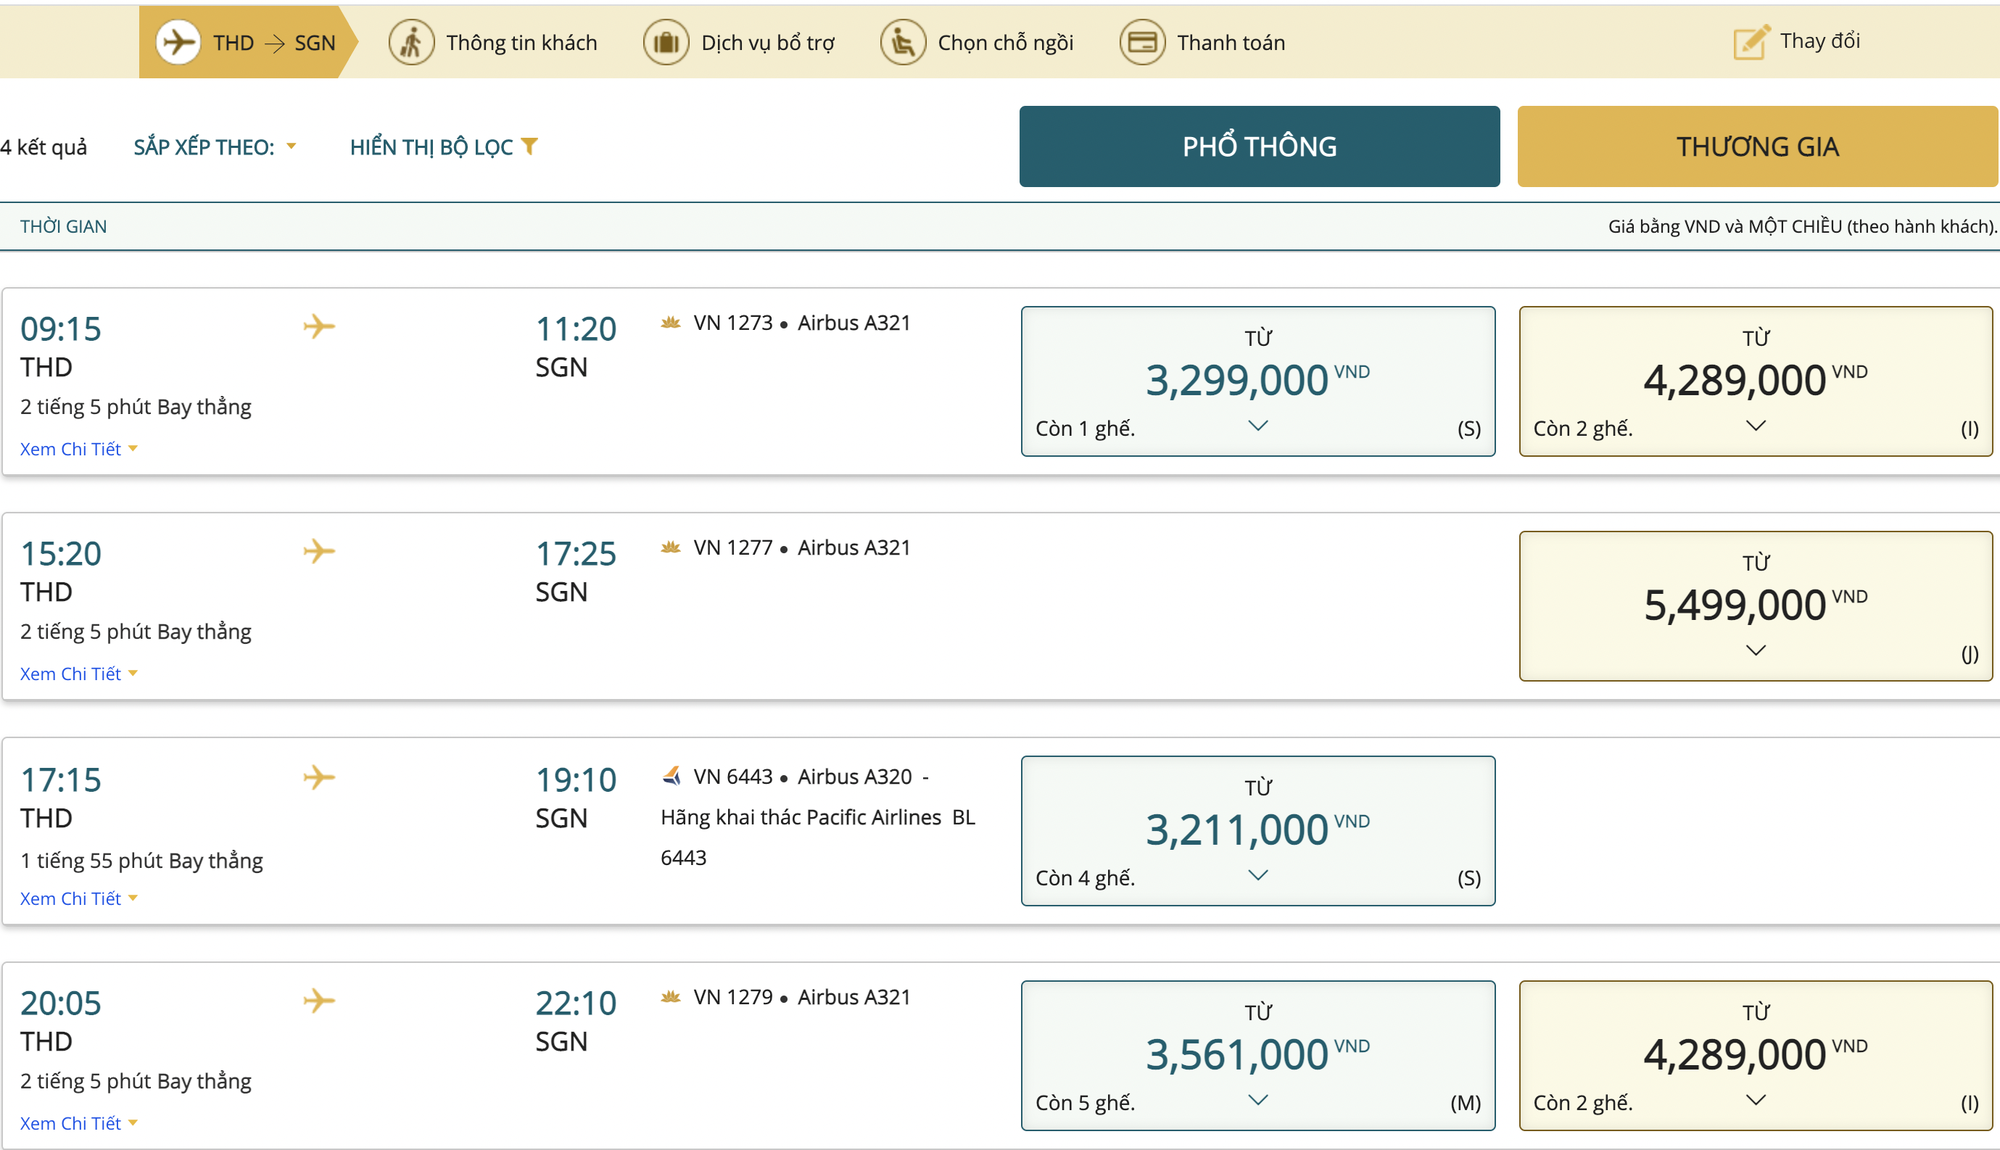The image size is (2000, 1150).
Task: Expand the chevron under the 3,299,000 VND fare
Action: 1258,426
